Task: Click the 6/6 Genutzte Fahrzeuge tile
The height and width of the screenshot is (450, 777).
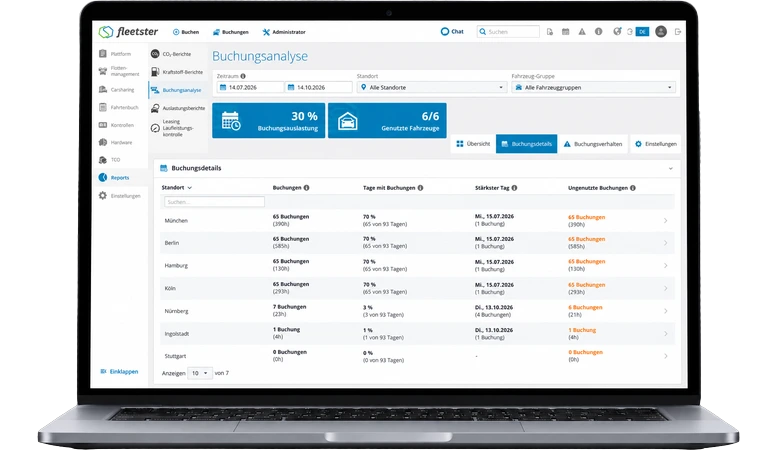Action: (387, 120)
